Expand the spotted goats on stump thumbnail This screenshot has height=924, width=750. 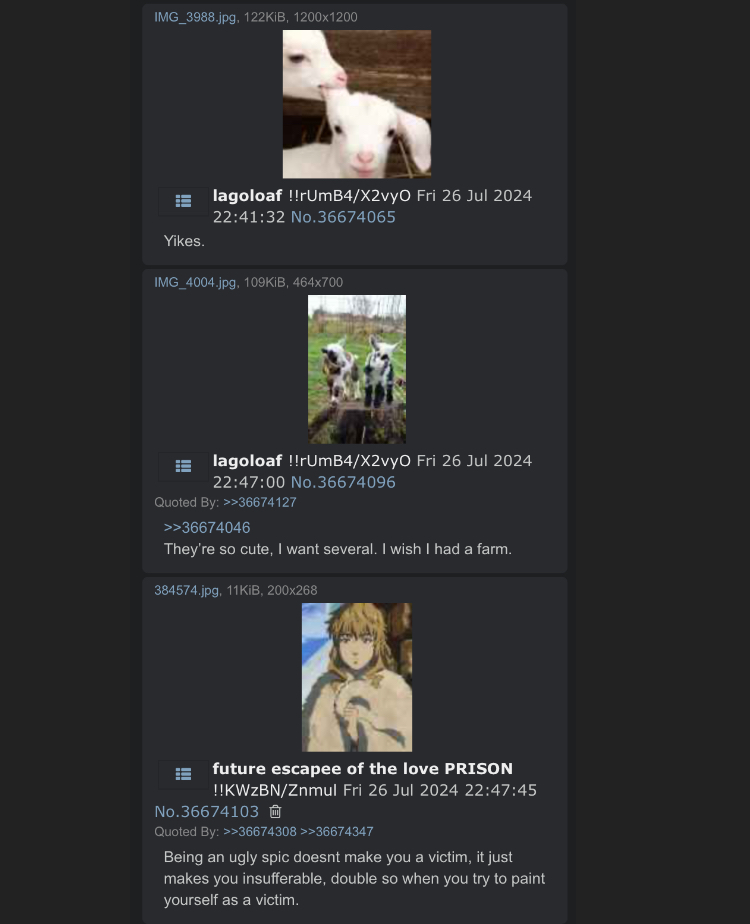click(357, 369)
